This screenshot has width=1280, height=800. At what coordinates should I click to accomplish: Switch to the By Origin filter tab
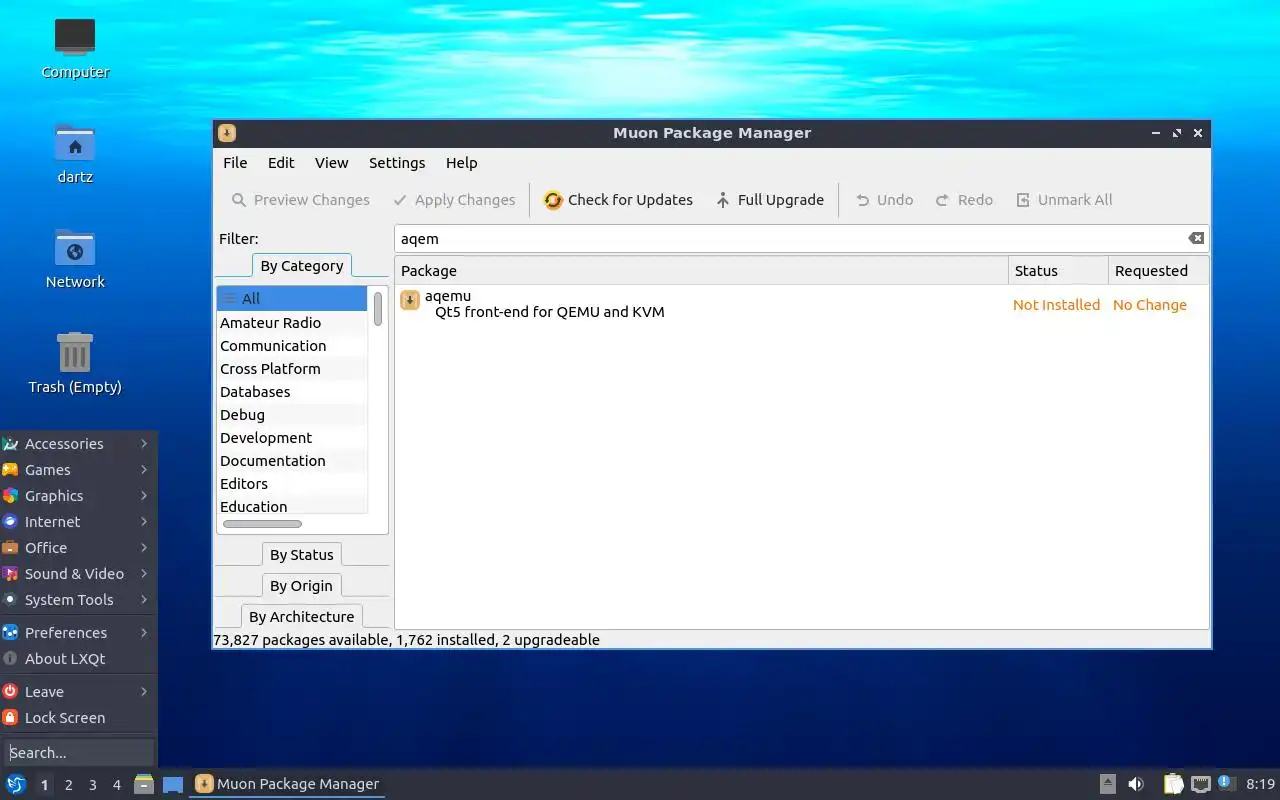click(301, 586)
